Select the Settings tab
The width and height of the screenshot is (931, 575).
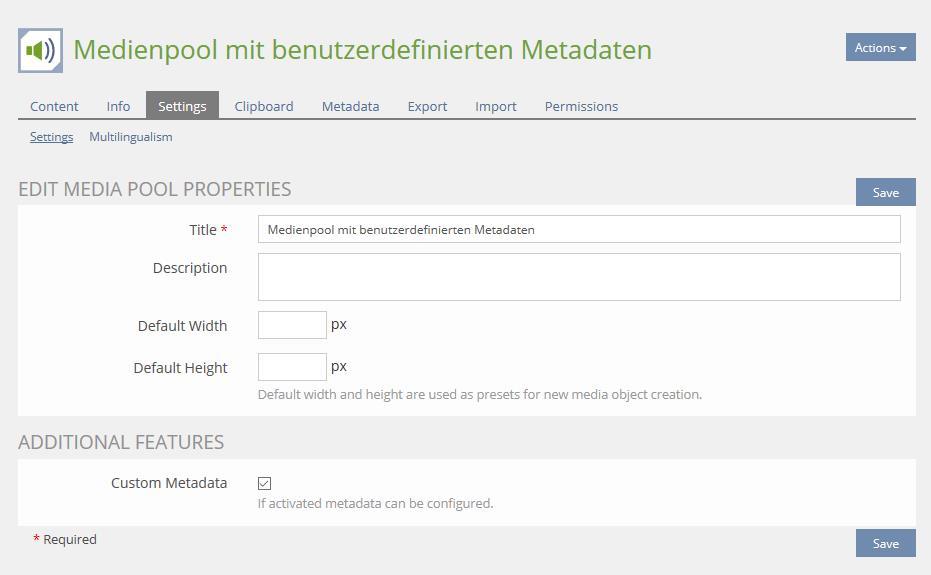click(x=182, y=106)
